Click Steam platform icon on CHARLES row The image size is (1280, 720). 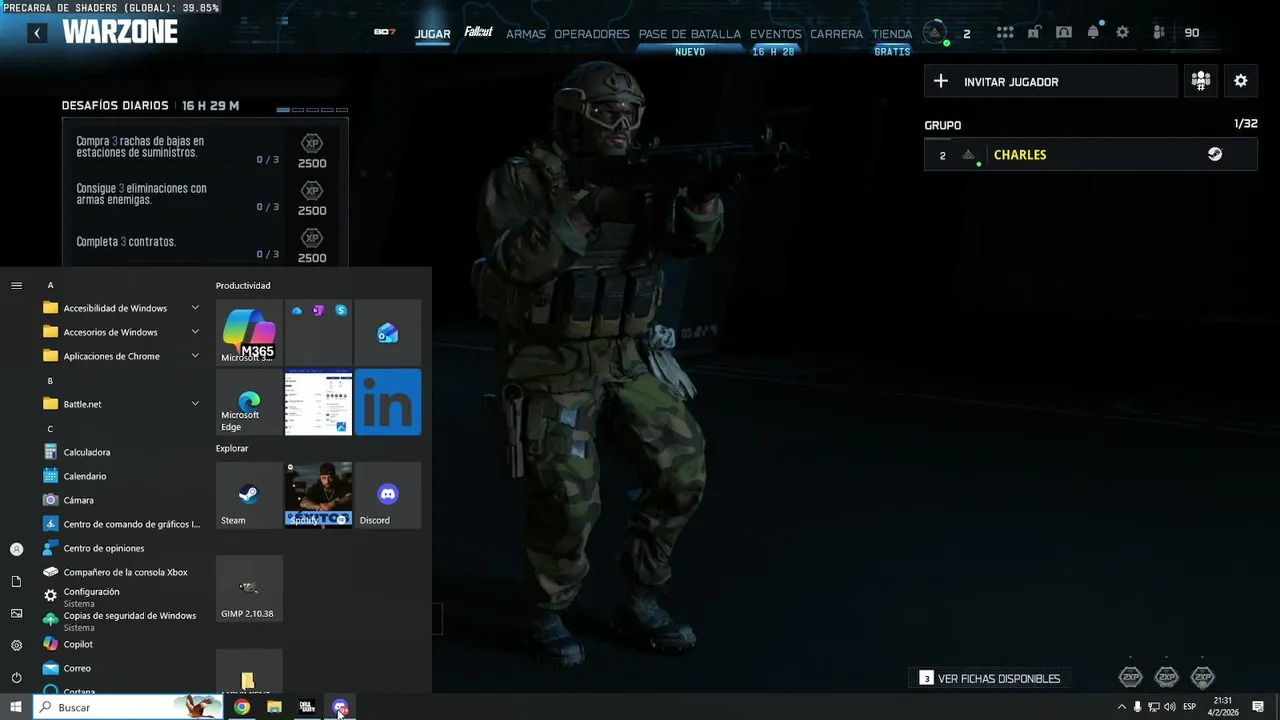tap(1215, 155)
